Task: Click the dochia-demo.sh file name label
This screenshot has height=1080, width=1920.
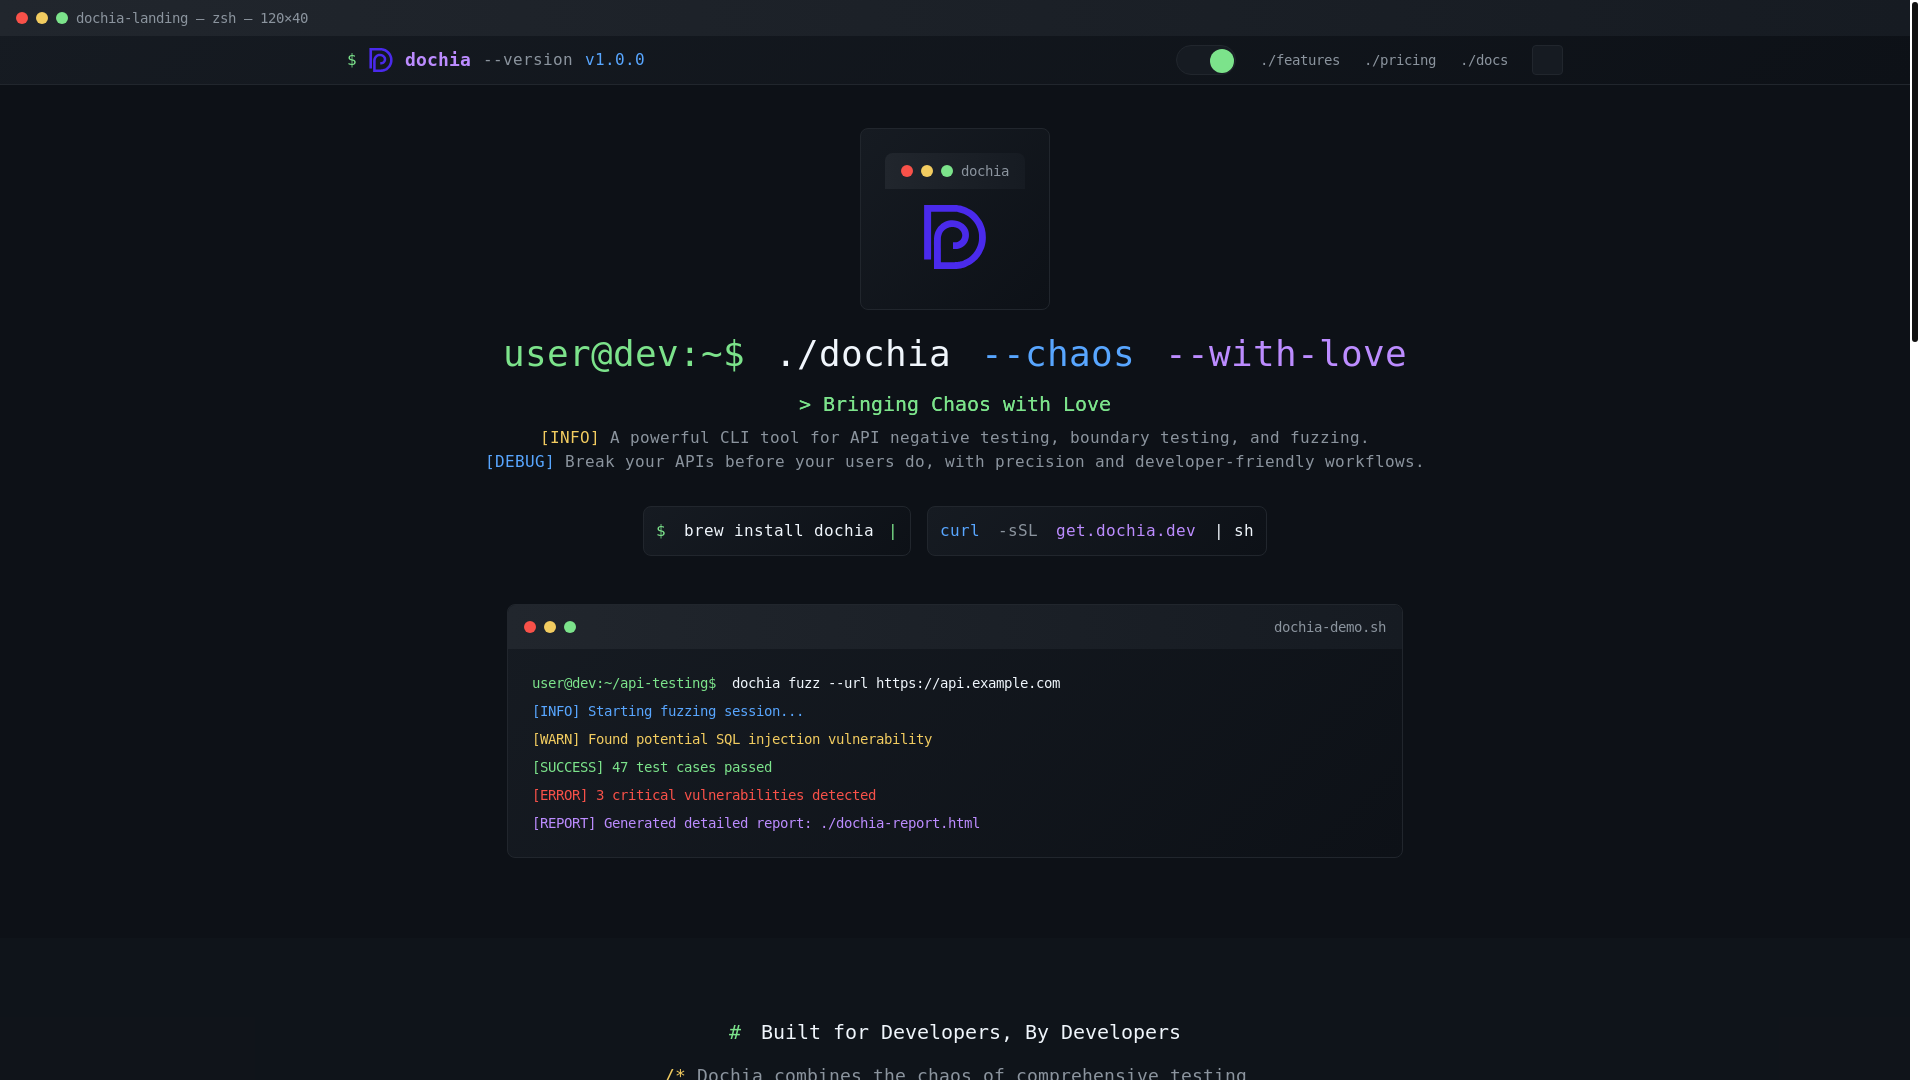Action: click(1330, 627)
